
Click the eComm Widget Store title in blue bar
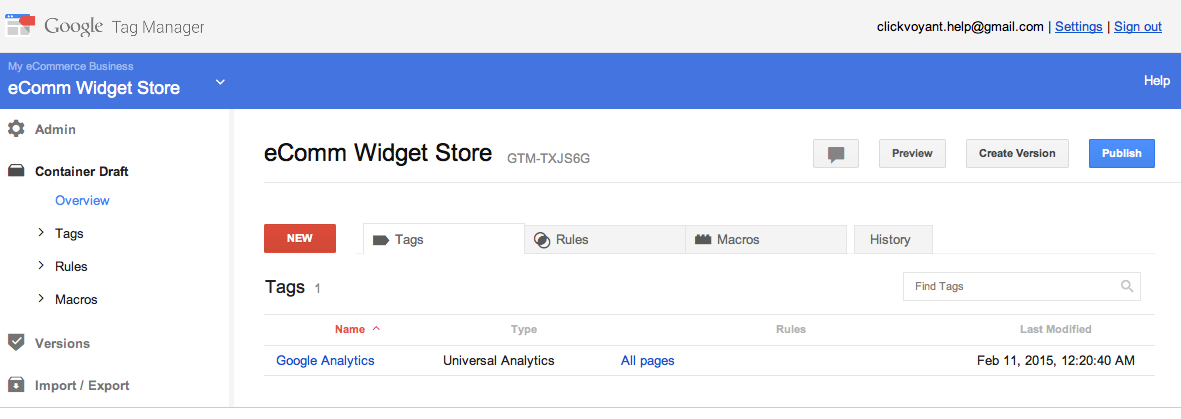(94, 88)
